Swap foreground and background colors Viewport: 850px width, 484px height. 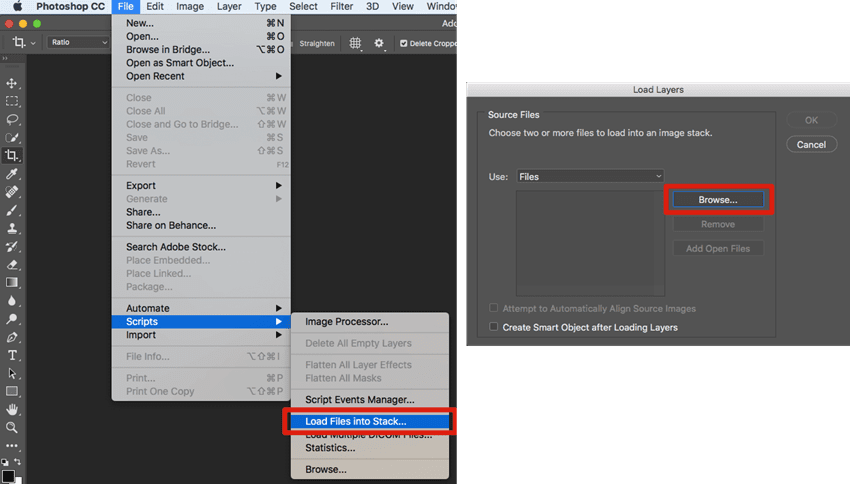(17, 462)
